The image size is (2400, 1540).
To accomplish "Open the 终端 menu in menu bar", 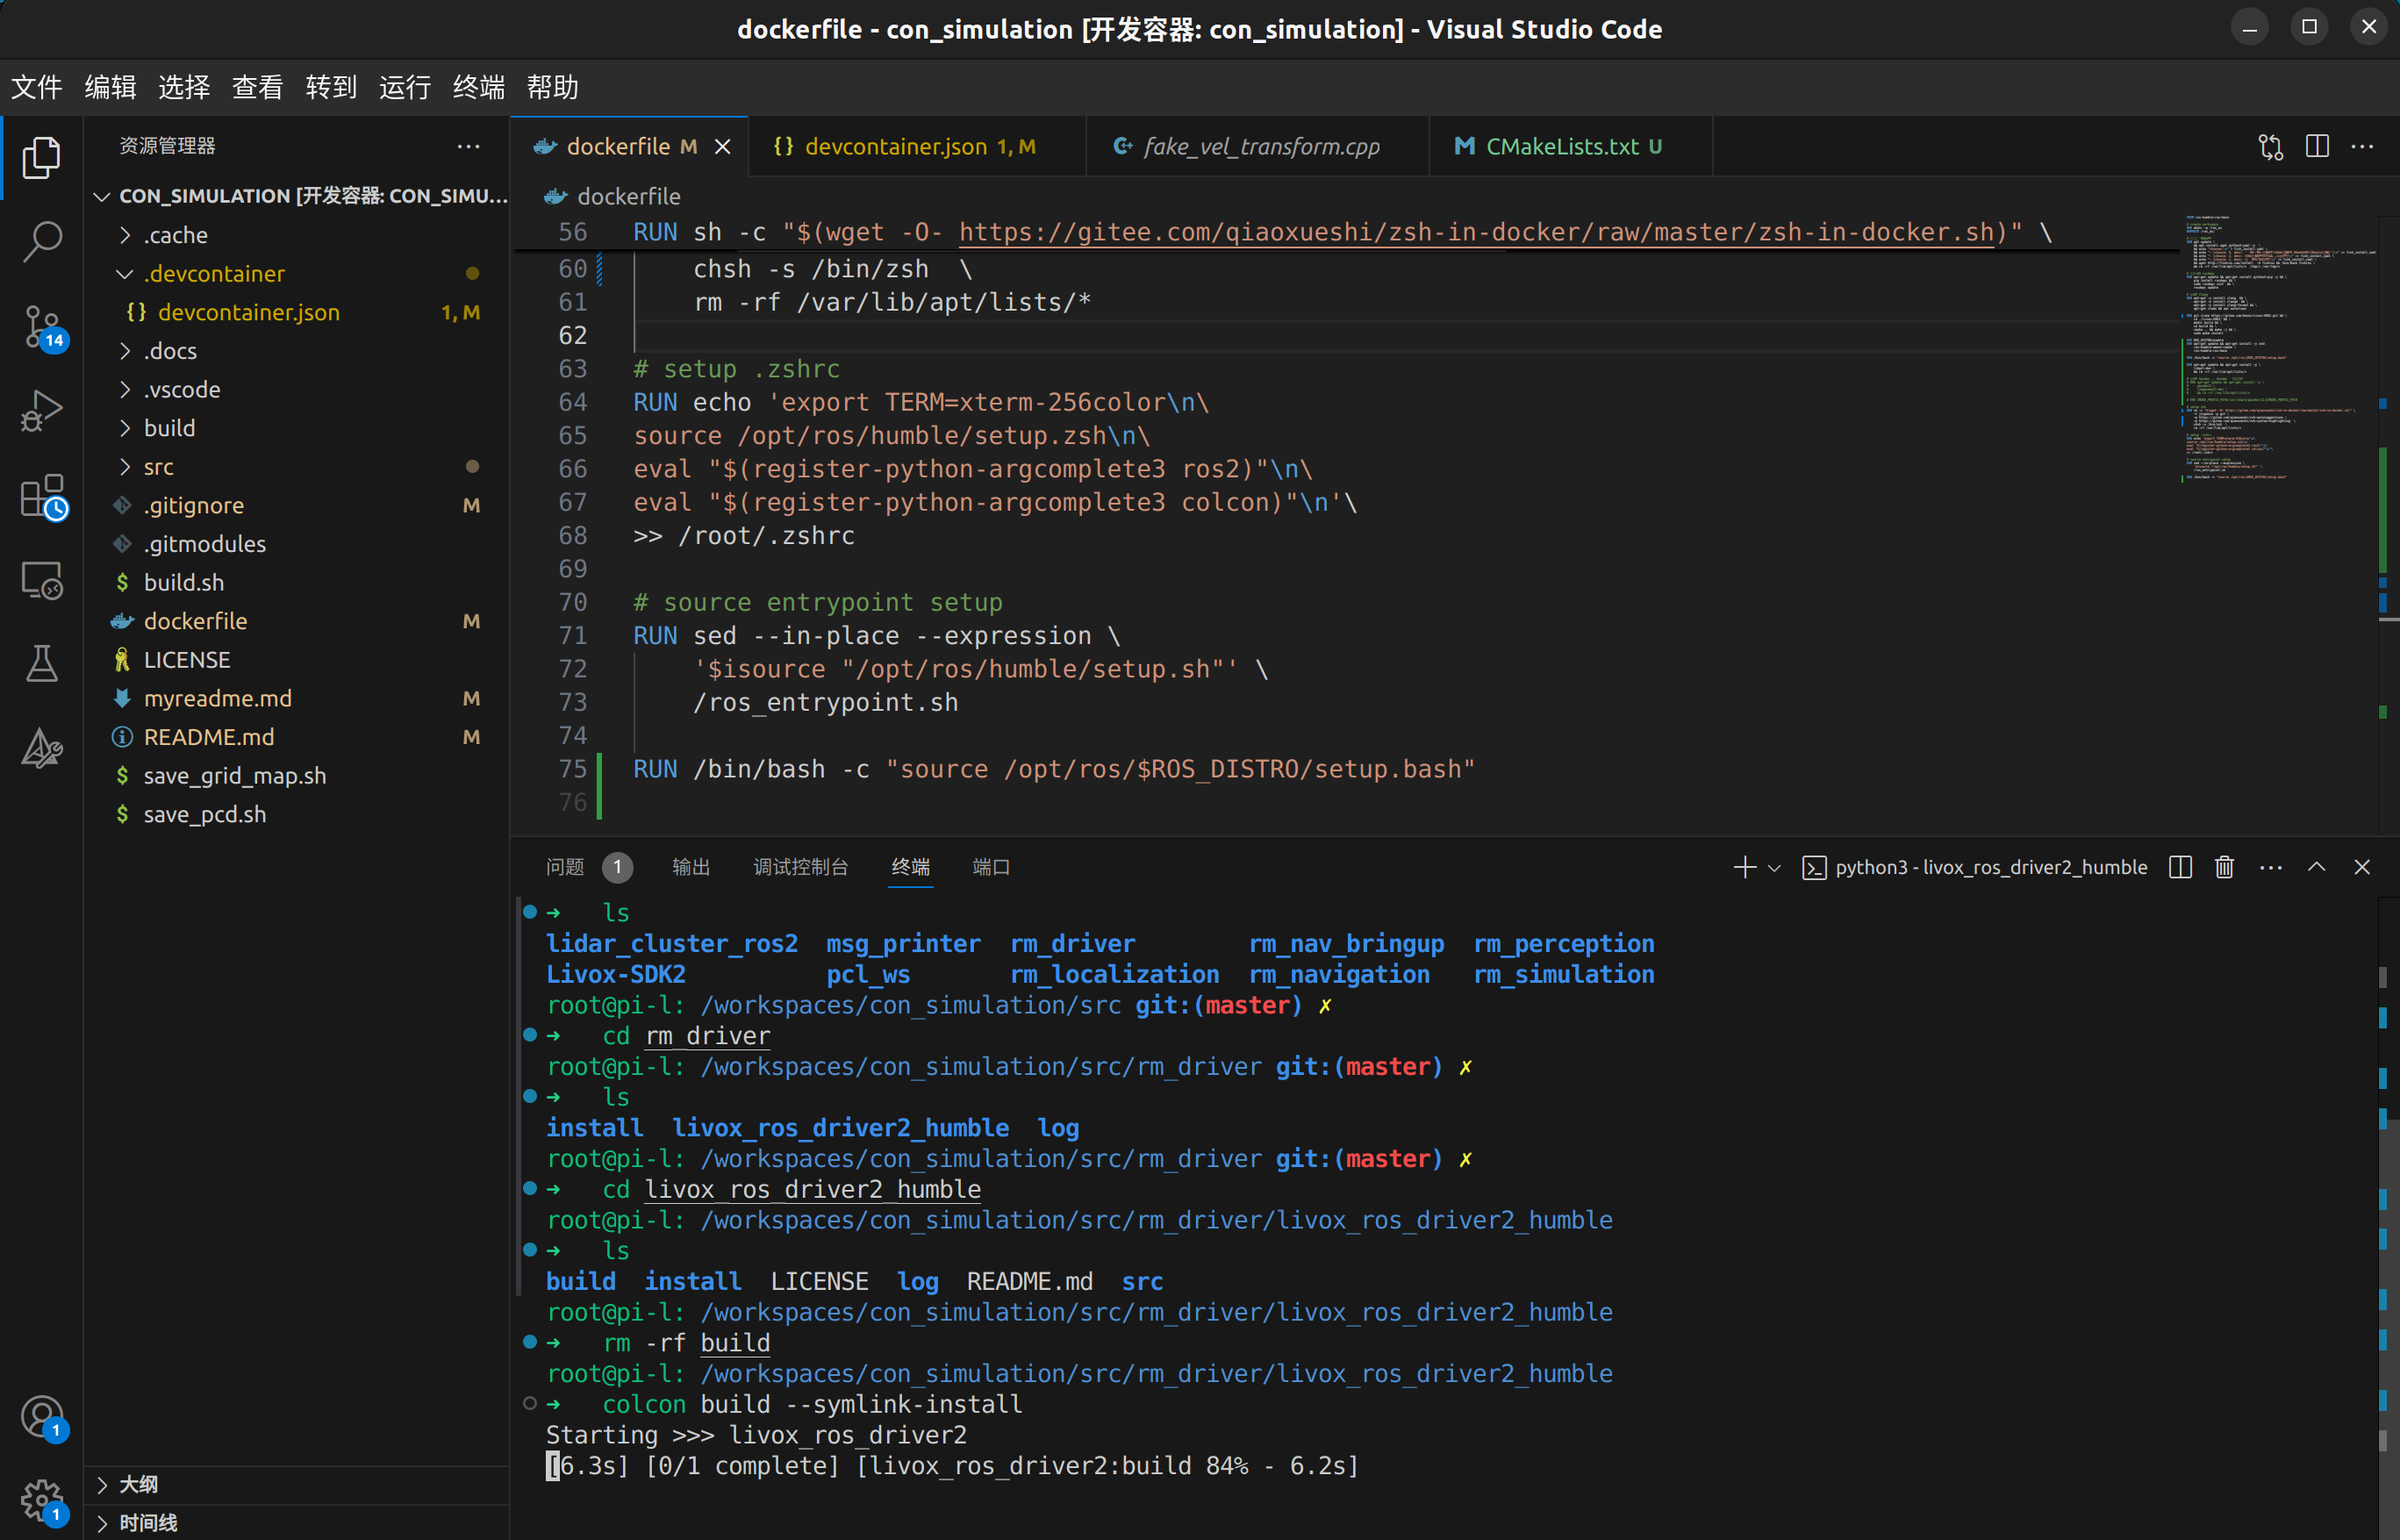I will (x=478, y=87).
